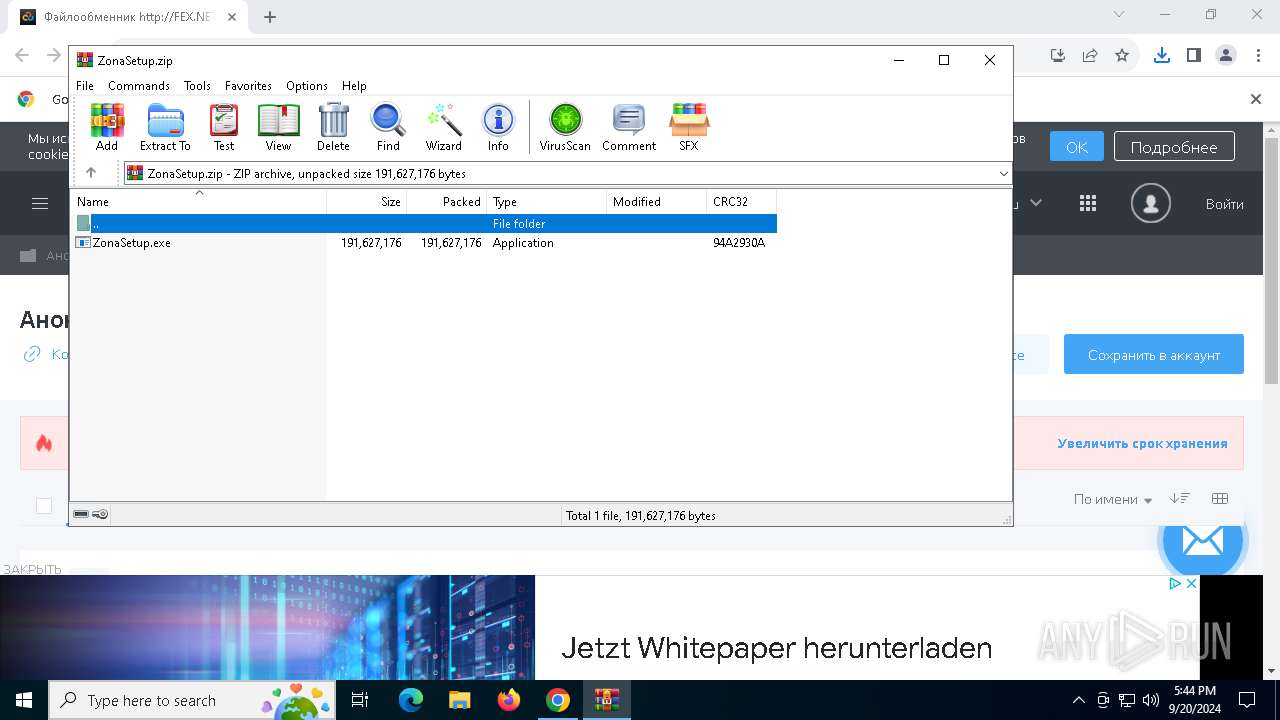
Task: Show hidden tray icons chevron
Action: tap(1078, 700)
